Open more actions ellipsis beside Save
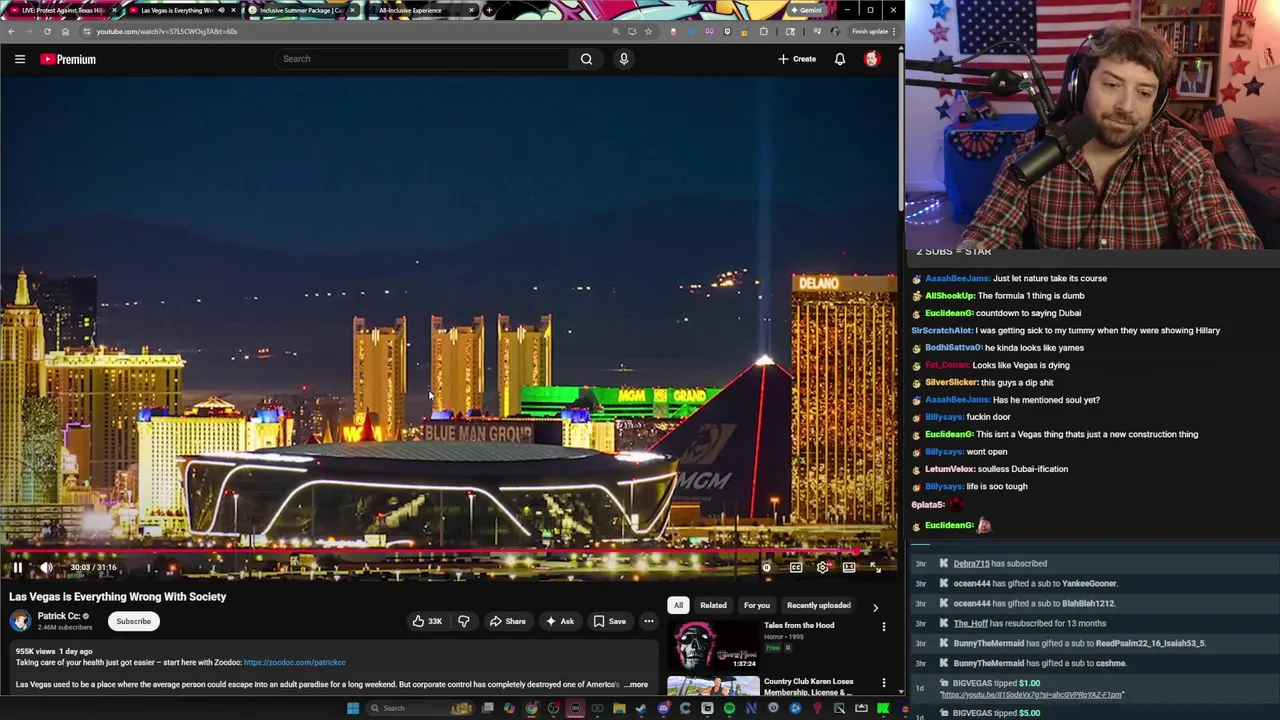 click(x=649, y=621)
